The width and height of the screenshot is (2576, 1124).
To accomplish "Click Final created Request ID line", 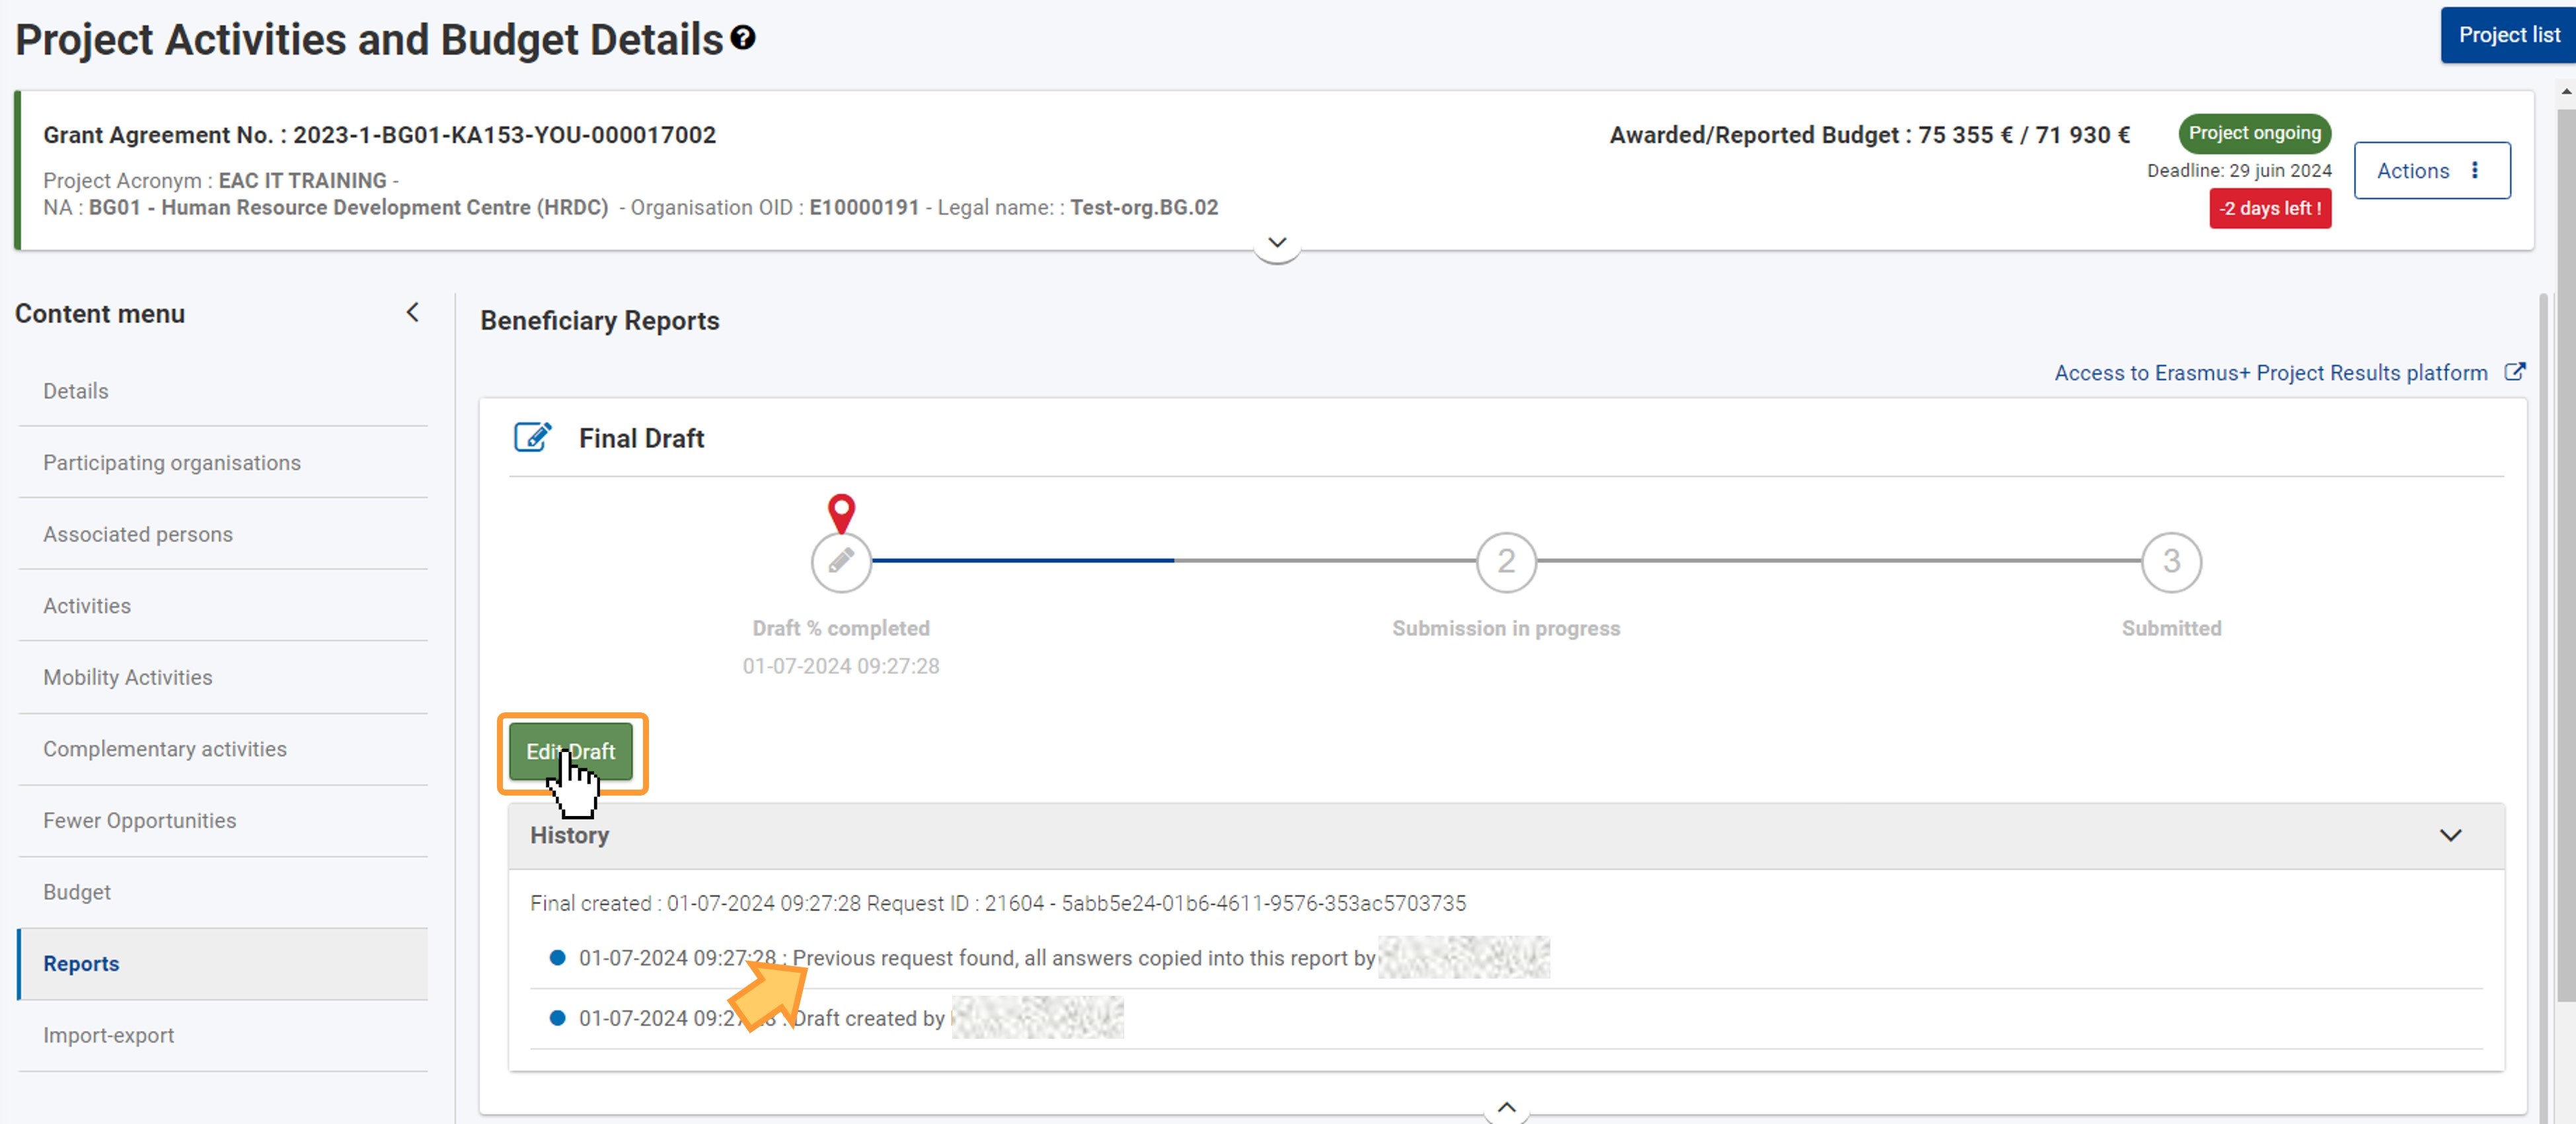I will tap(997, 903).
